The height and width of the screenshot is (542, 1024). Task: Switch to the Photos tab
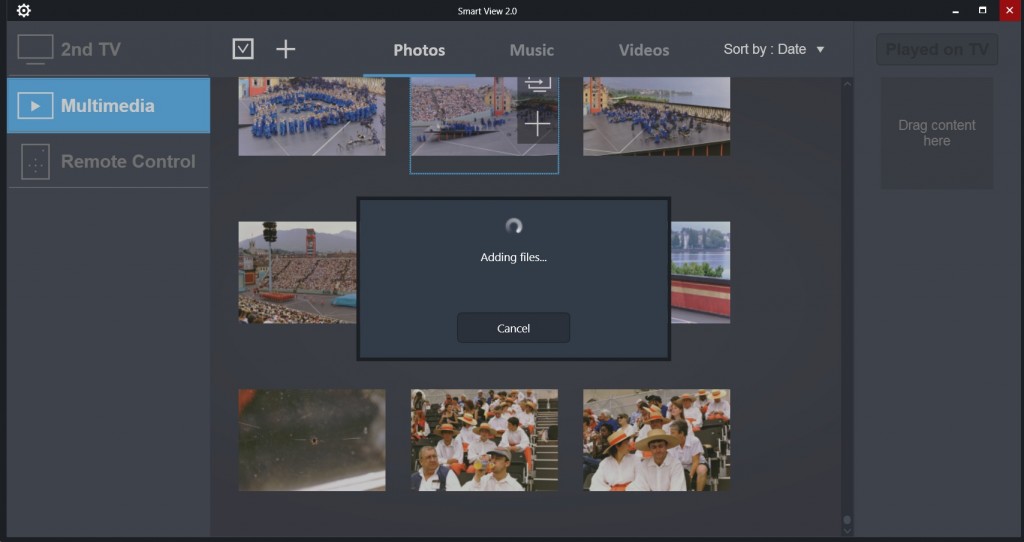click(419, 50)
